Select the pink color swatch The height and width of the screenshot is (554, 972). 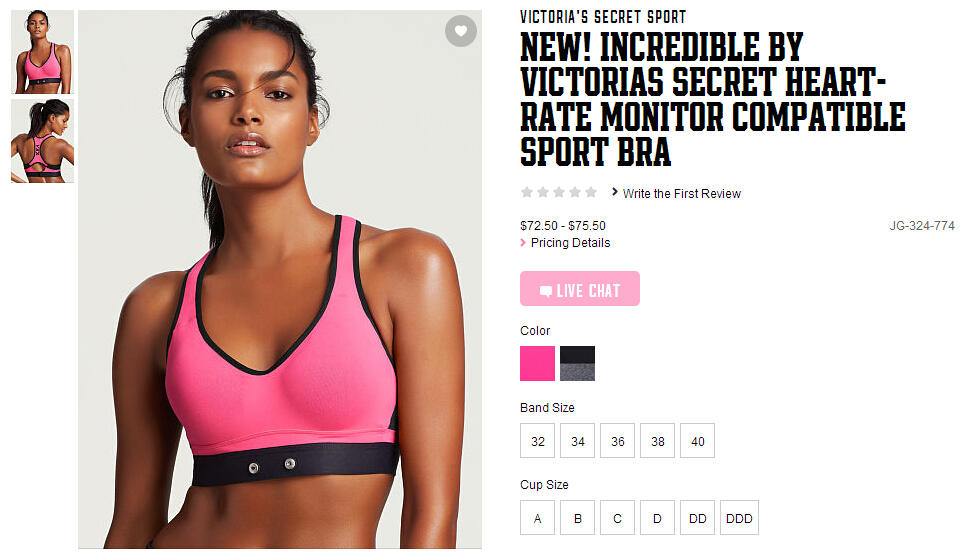pyautogui.click(x=537, y=363)
